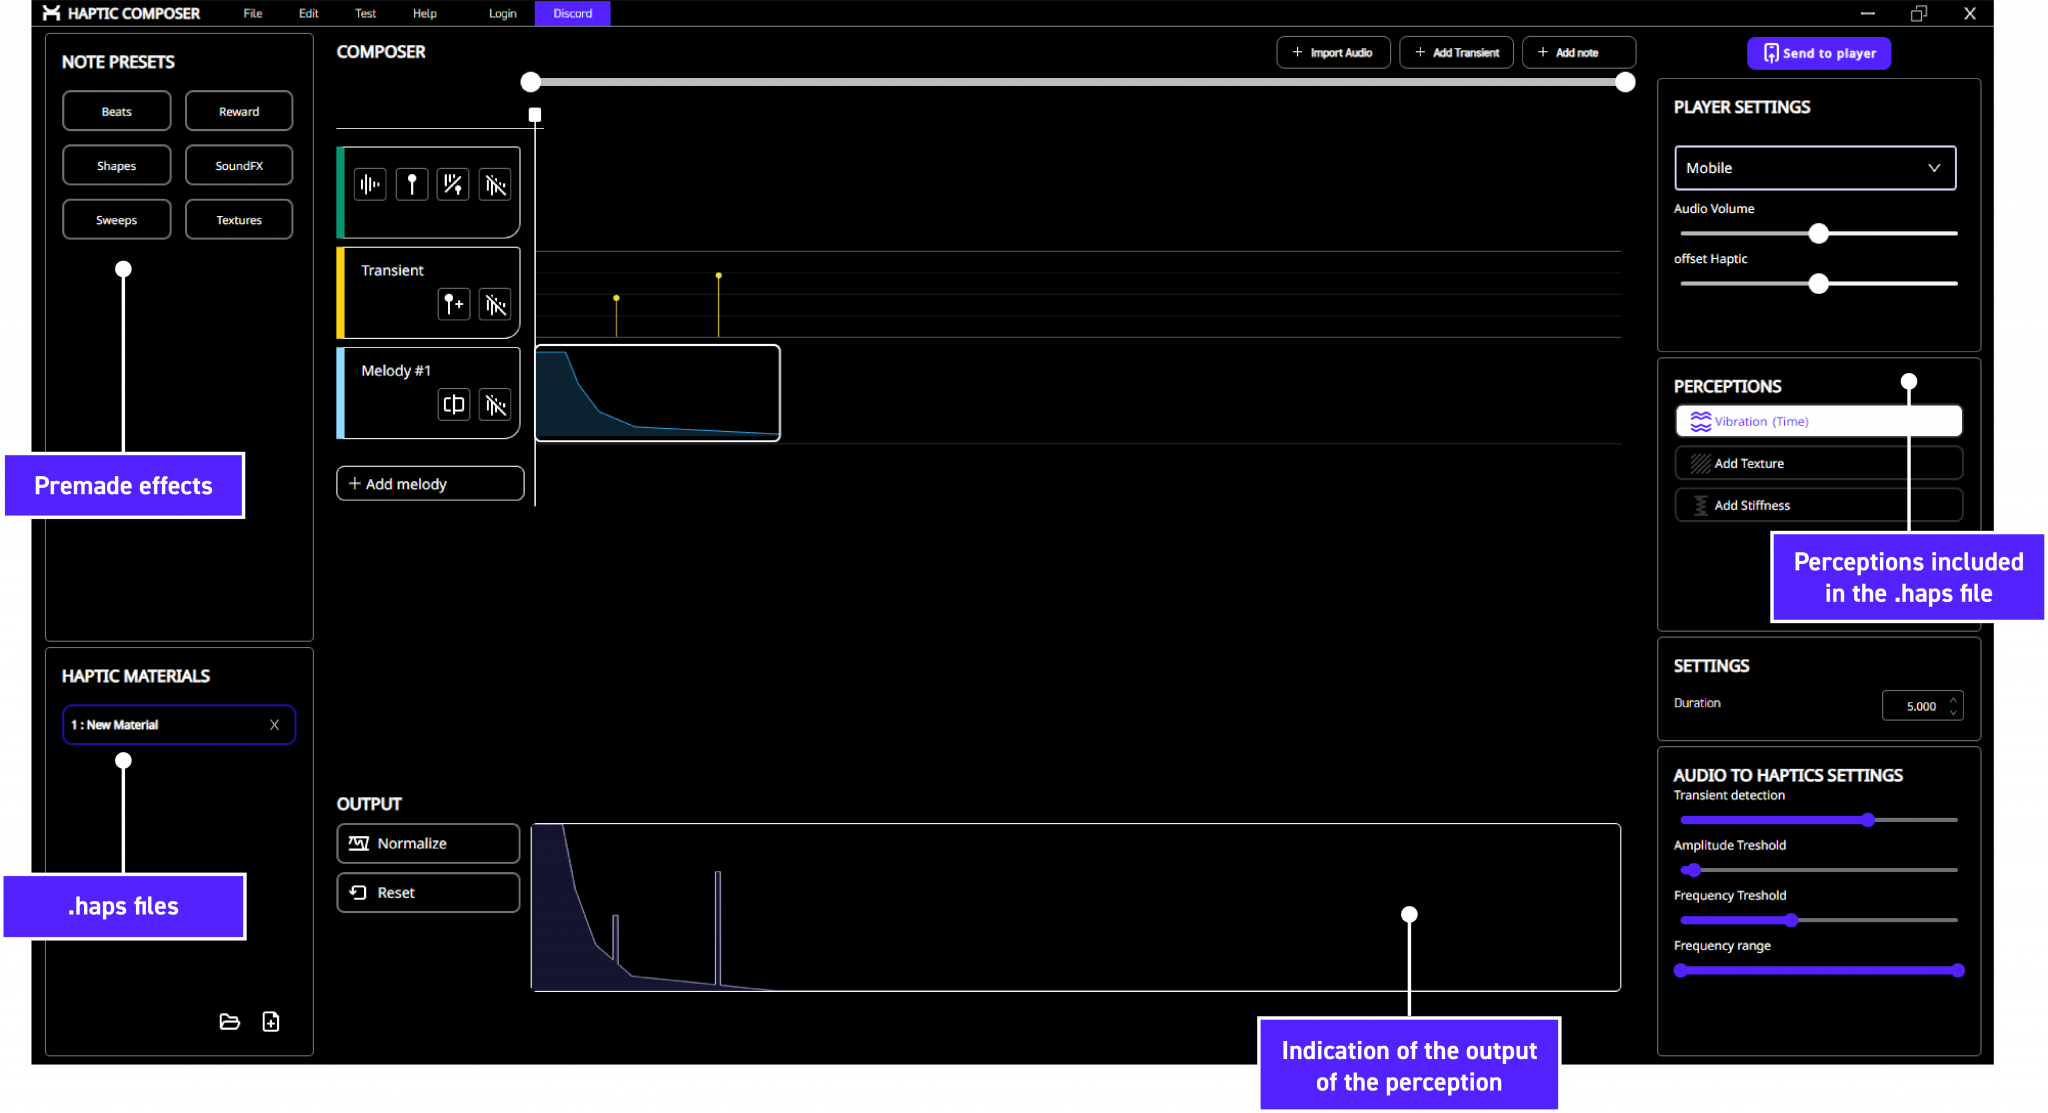The height and width of the screenshot is (1113, 2048).
Task: Open the Discord tab
Action: coord(573,13)
